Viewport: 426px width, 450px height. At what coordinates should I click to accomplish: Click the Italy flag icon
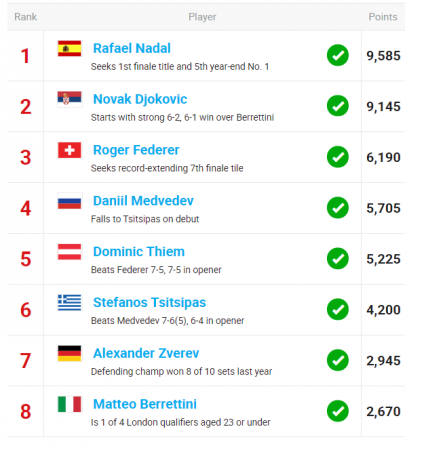(69, 404)
